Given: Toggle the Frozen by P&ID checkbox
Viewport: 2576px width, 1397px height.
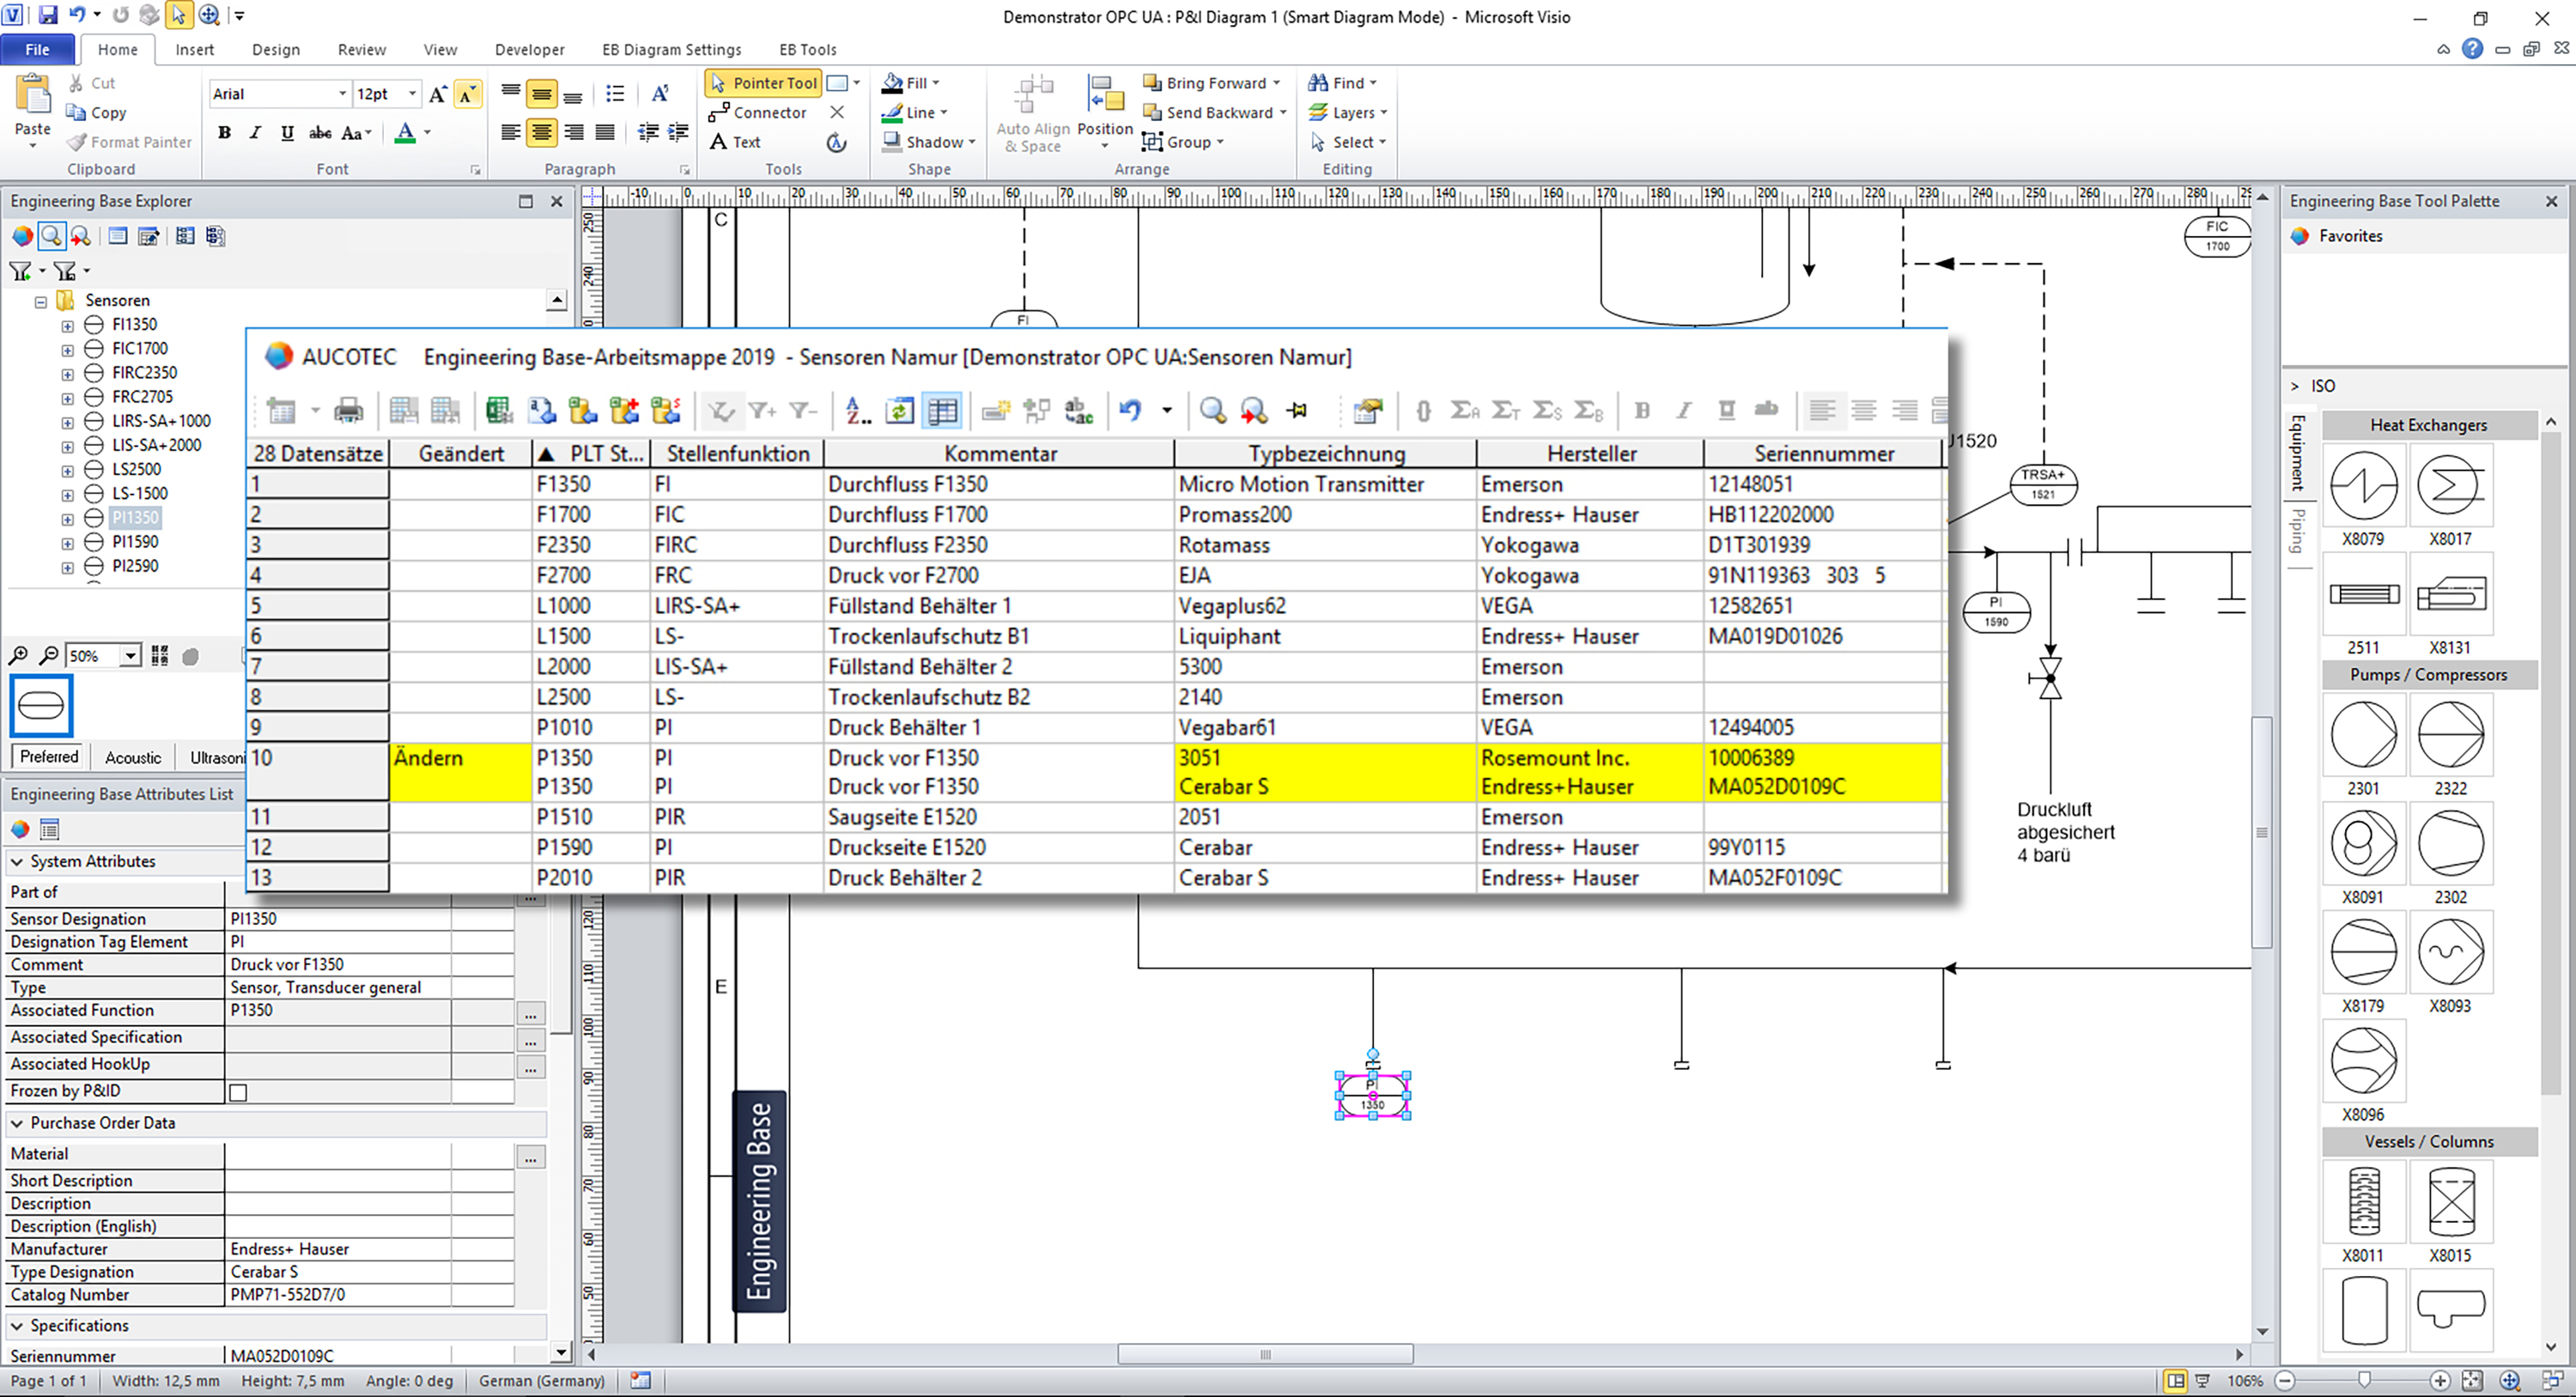Looking at the screenshot, I should pyautogui.click(x=238, y=1092).
